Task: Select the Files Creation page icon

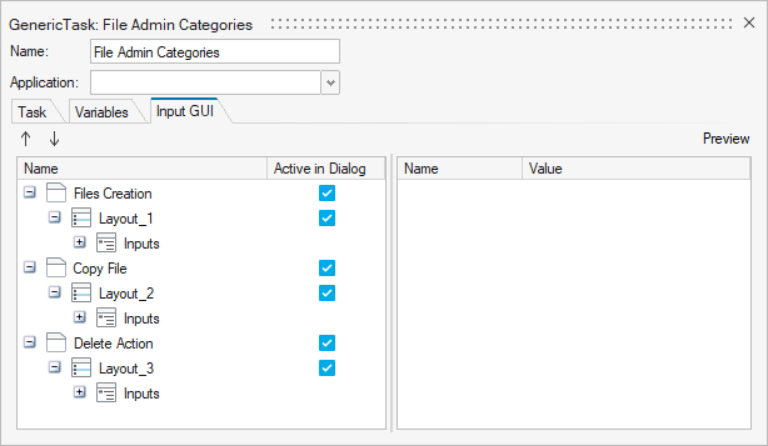Action: pos(56,193)
